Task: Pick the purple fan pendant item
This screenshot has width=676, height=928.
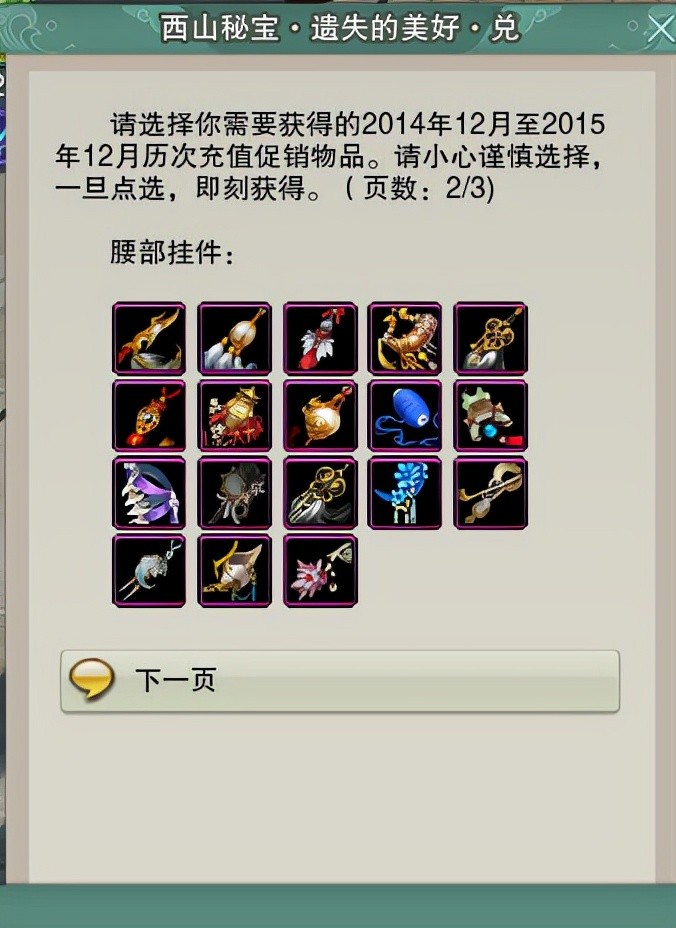Action: [149, 493]
